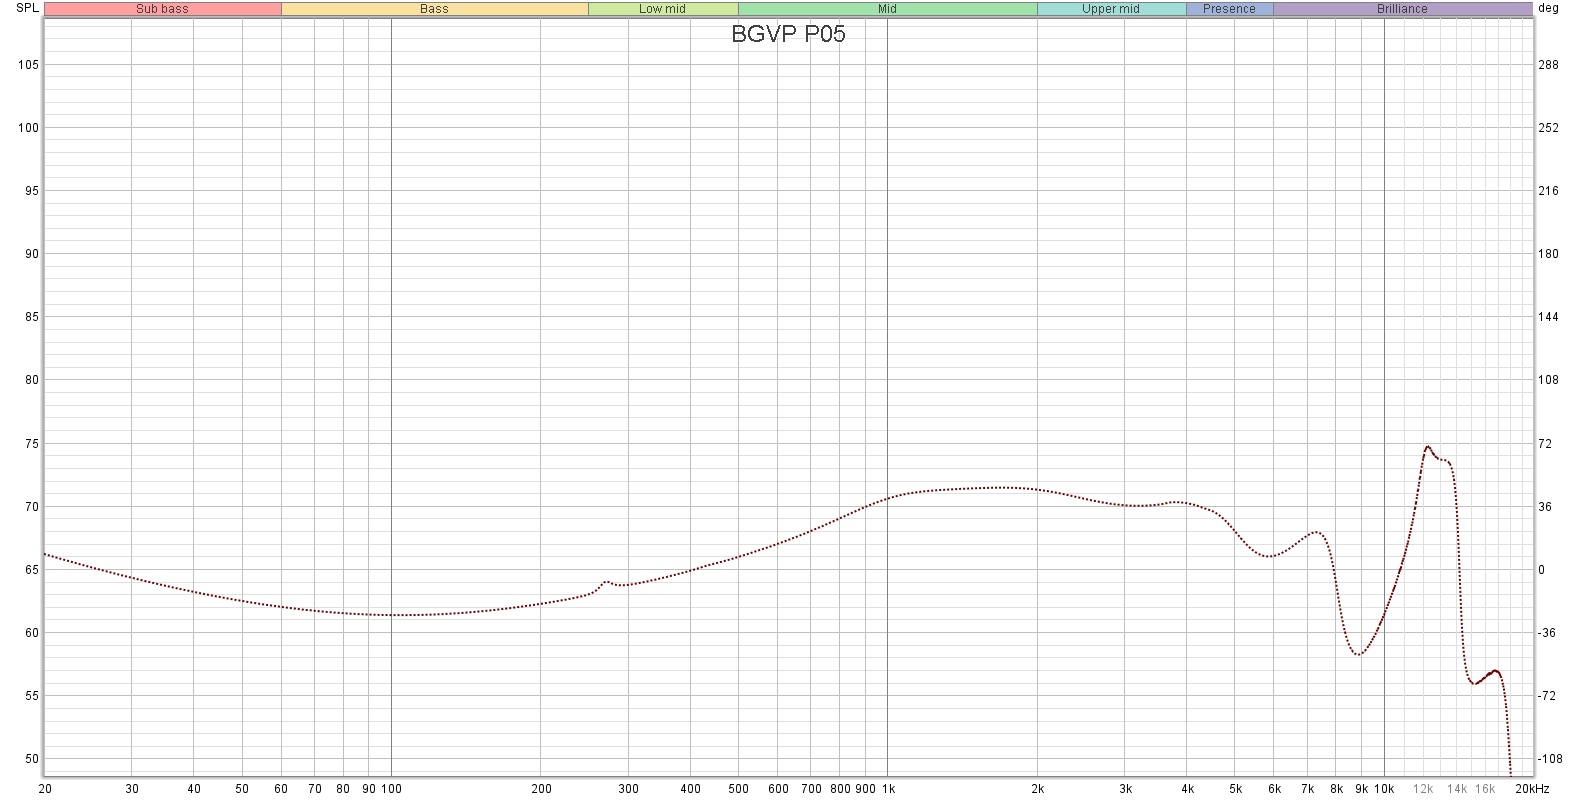
Task: Click 252 on the degree axis
Action: pyautogui.click(x=1548, y=128)
